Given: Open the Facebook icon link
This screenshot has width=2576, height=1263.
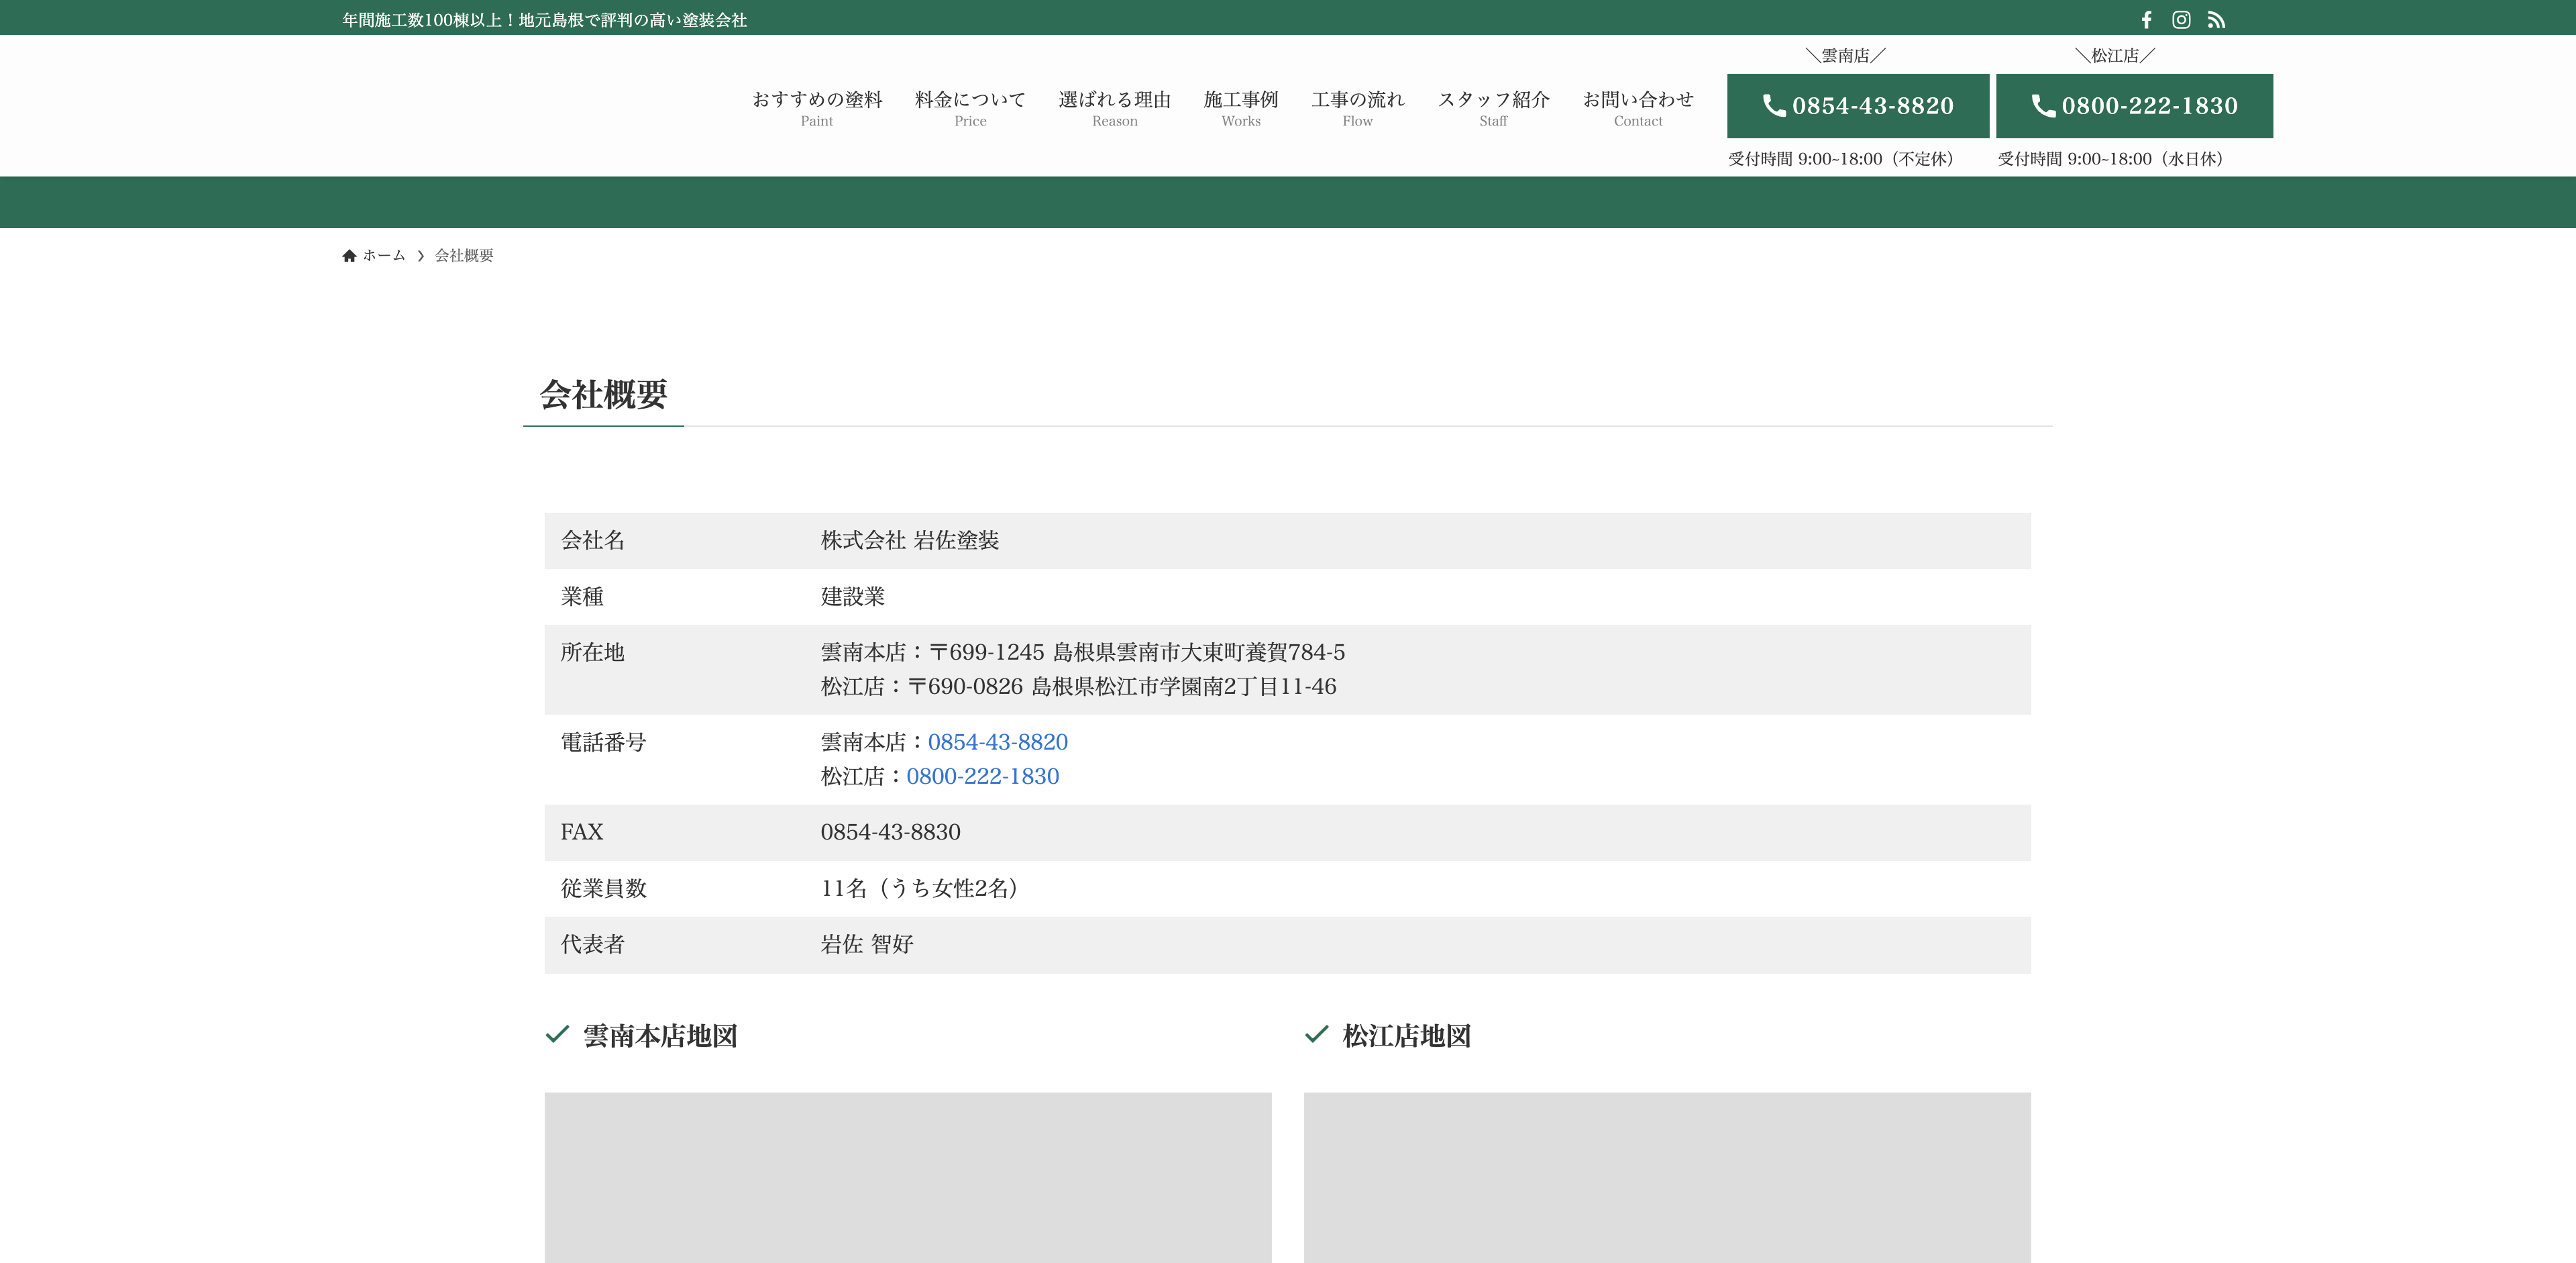Looking at the screenshot, I should (2146, 20).
